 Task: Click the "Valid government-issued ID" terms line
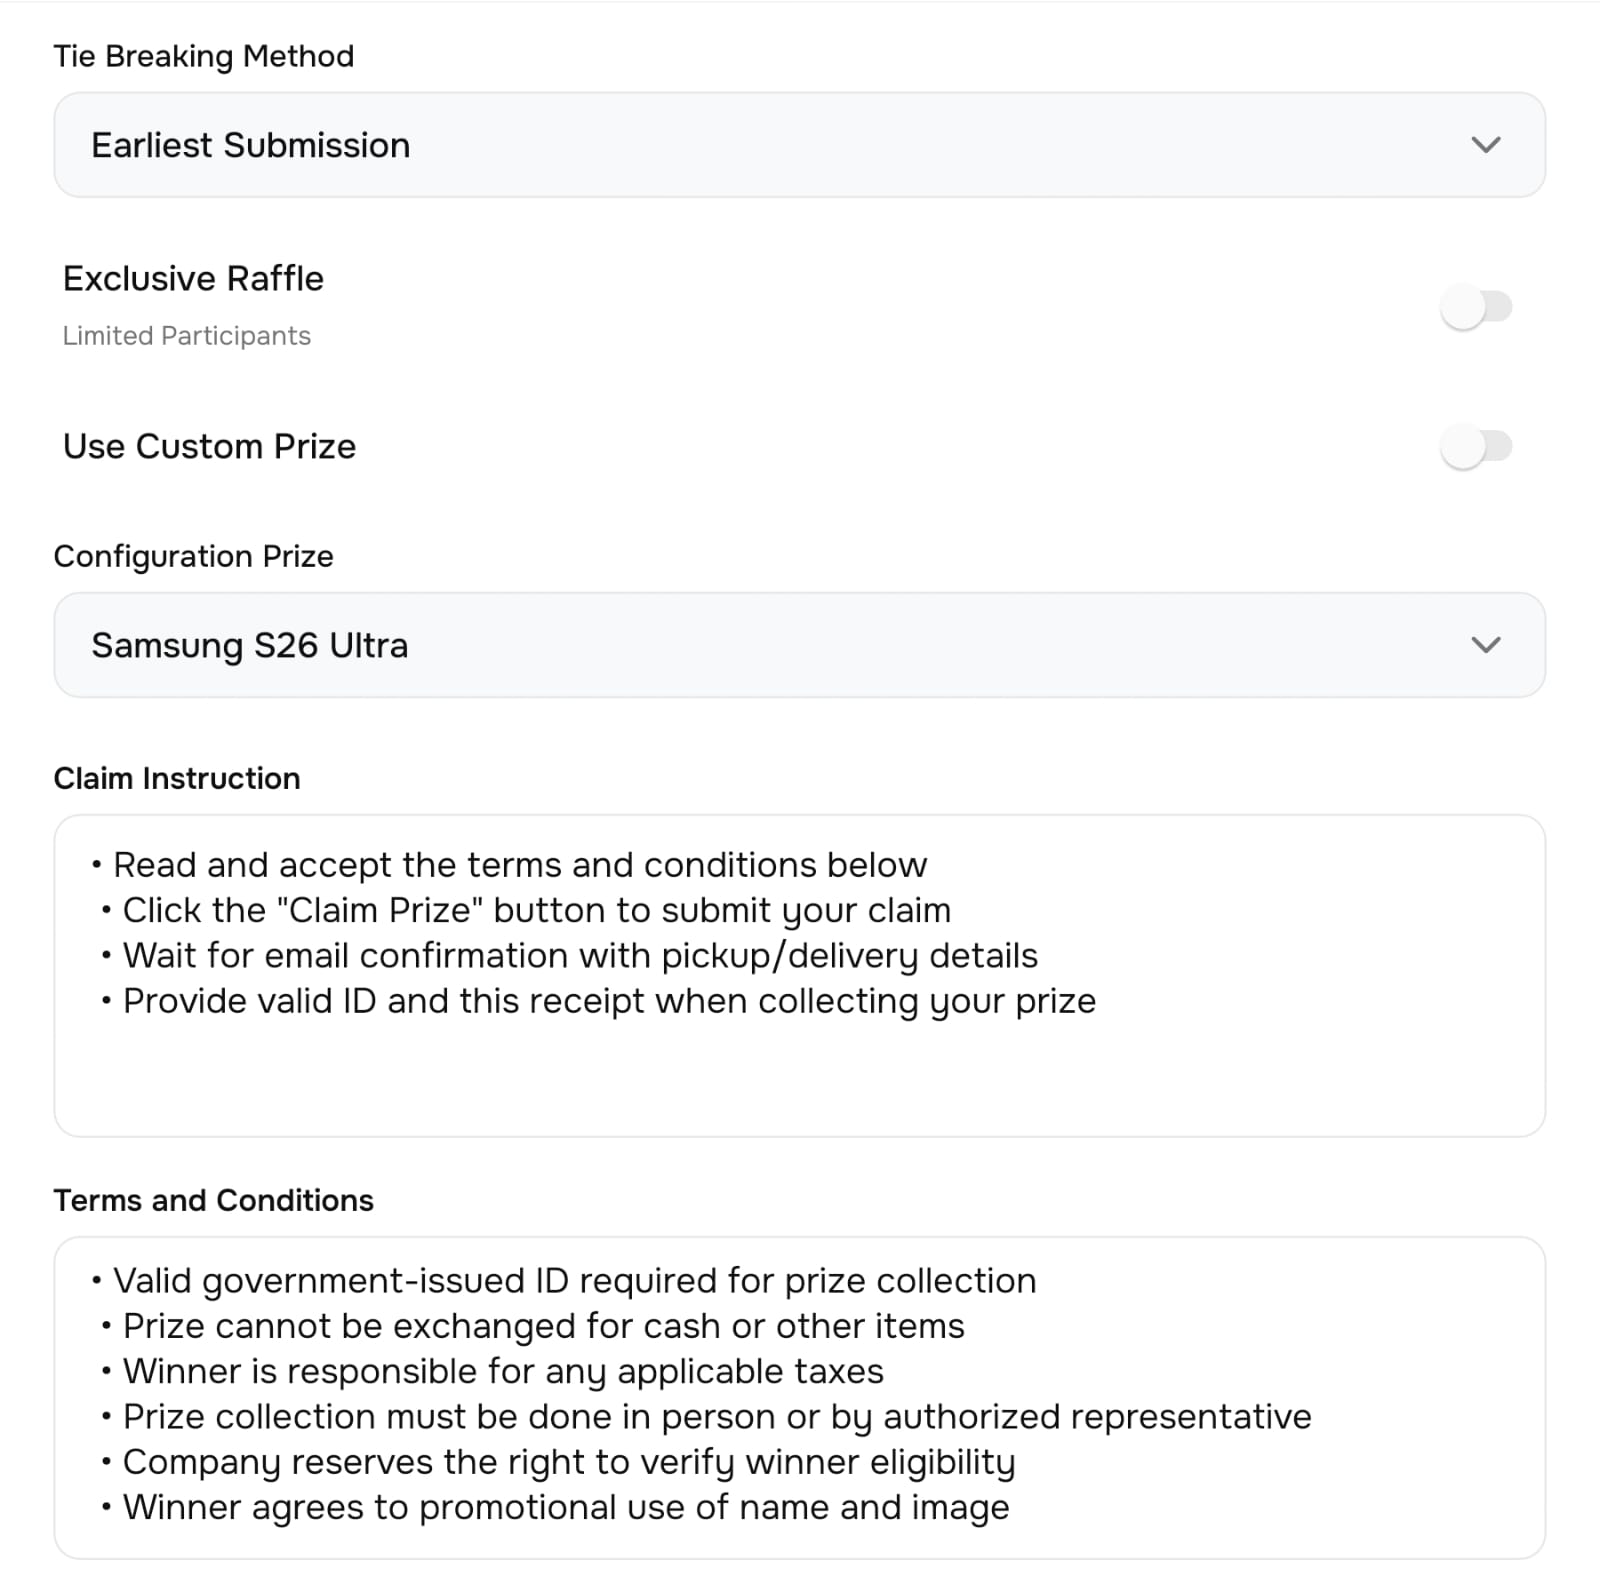tap(574, 1281)
